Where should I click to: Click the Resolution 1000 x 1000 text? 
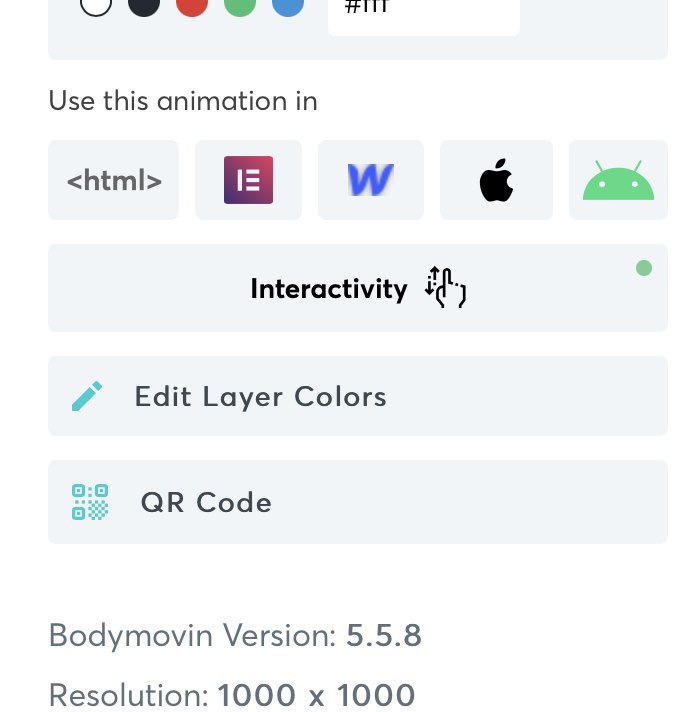pos(232,695)
